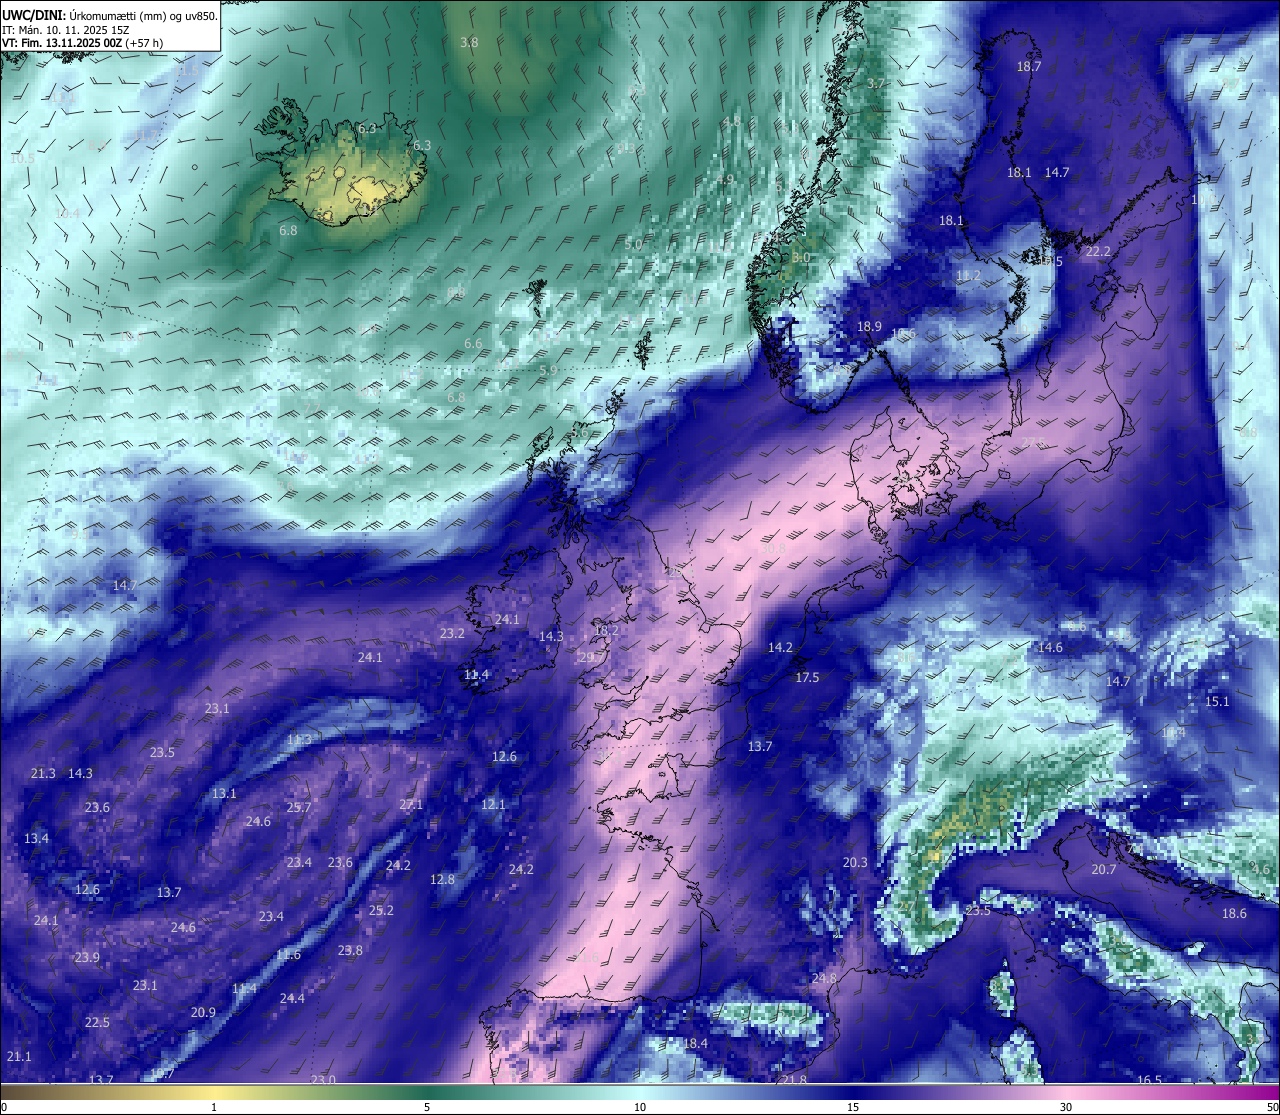1280x1115 pixels.
Task: Click the value label '27.1' southwest of Ireland
Action: [411, 805]
